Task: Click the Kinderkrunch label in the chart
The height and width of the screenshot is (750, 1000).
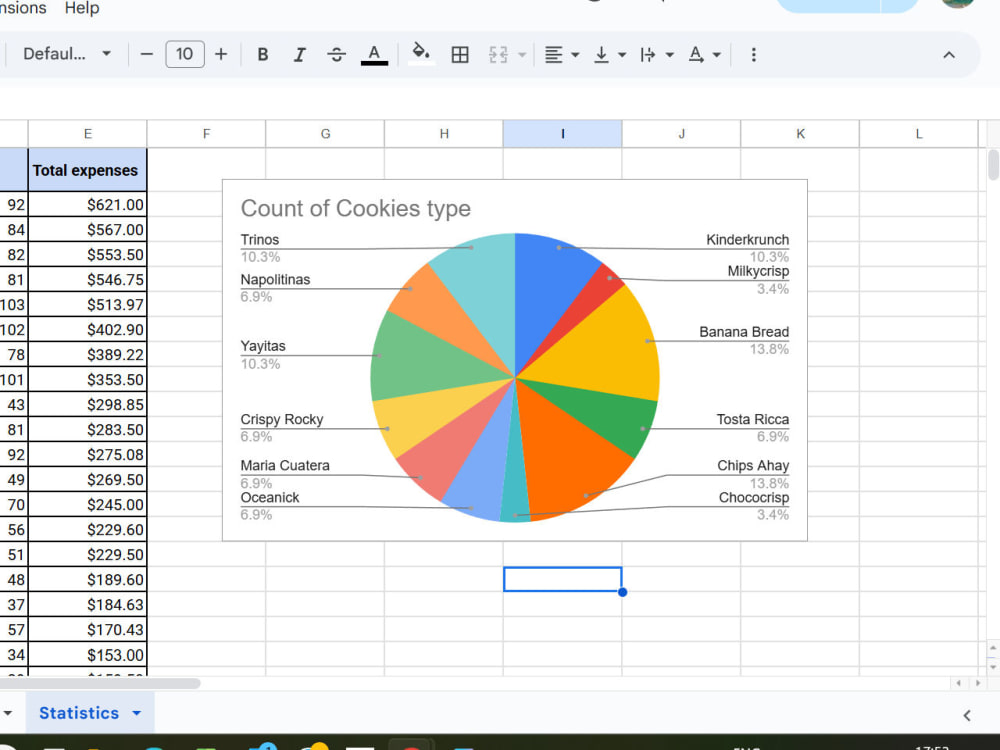Action: [747, 240]
